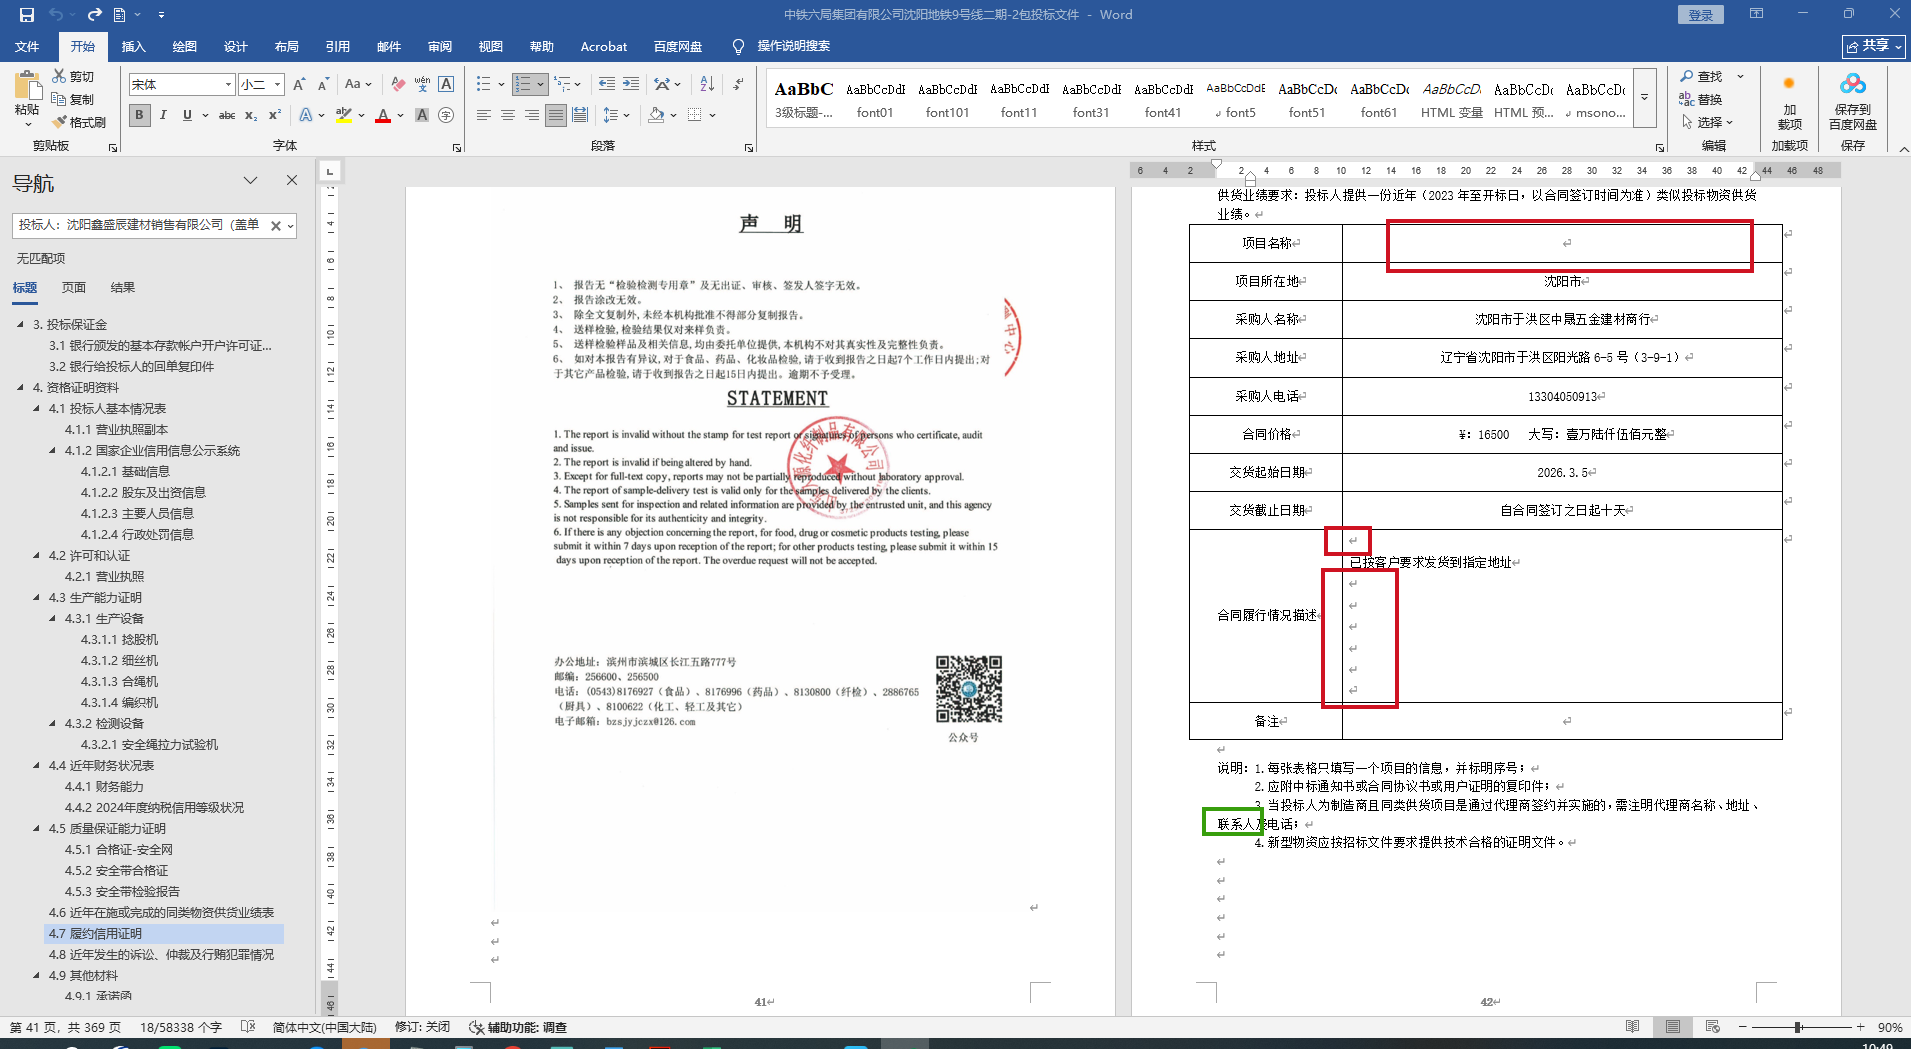The image size is (1911, 1049).
Task: Open the 插入 (Insert) ribbon tab
Action: [133, 46]
